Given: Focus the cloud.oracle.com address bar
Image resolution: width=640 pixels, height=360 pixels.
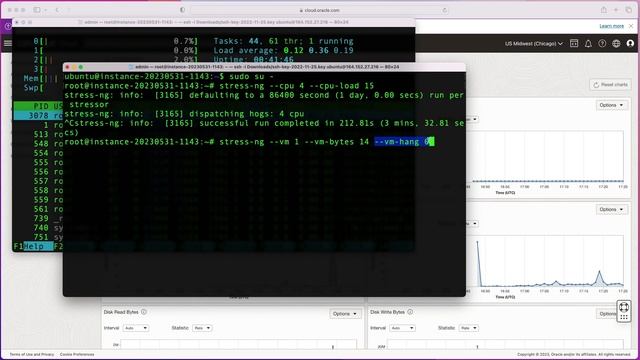Looking at the screenshot, I should tap(320, 10).
